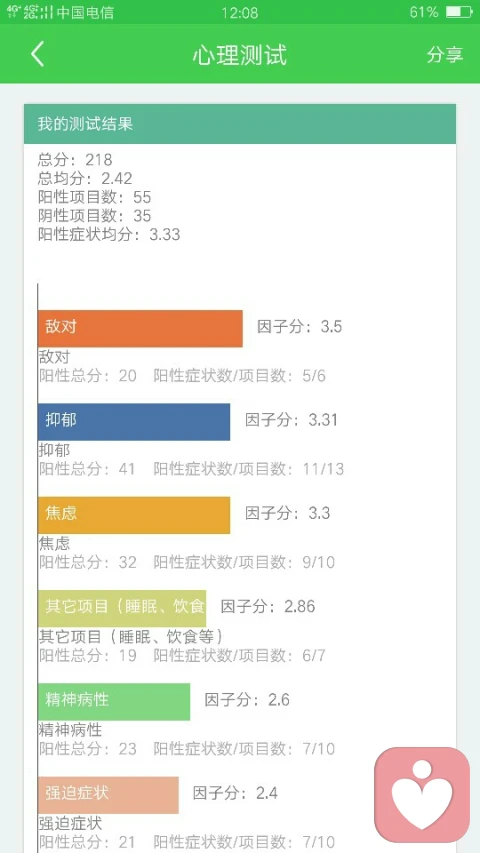This screenshot has width=480, height=853.
Task: Tap the peach 强迫症状 bar
Action: pyautogui.click(x=108, y=795)
